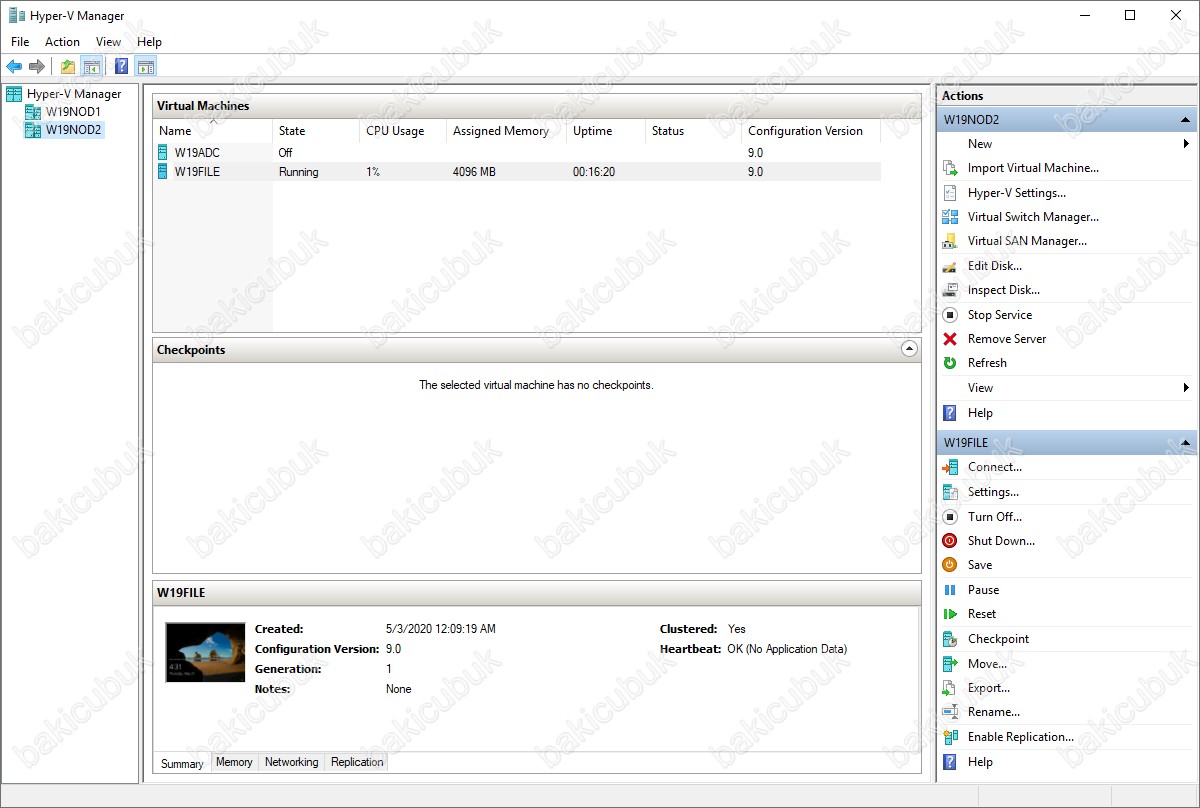
Task: Collapse the W19FILE actions section
Action: (x=1186, y=443)
